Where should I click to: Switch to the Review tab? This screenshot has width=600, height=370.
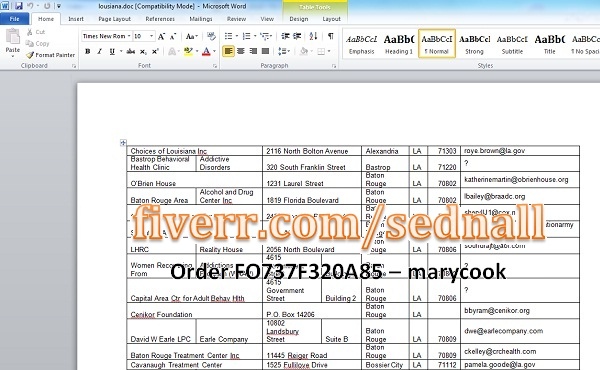(x=236, y=19)
